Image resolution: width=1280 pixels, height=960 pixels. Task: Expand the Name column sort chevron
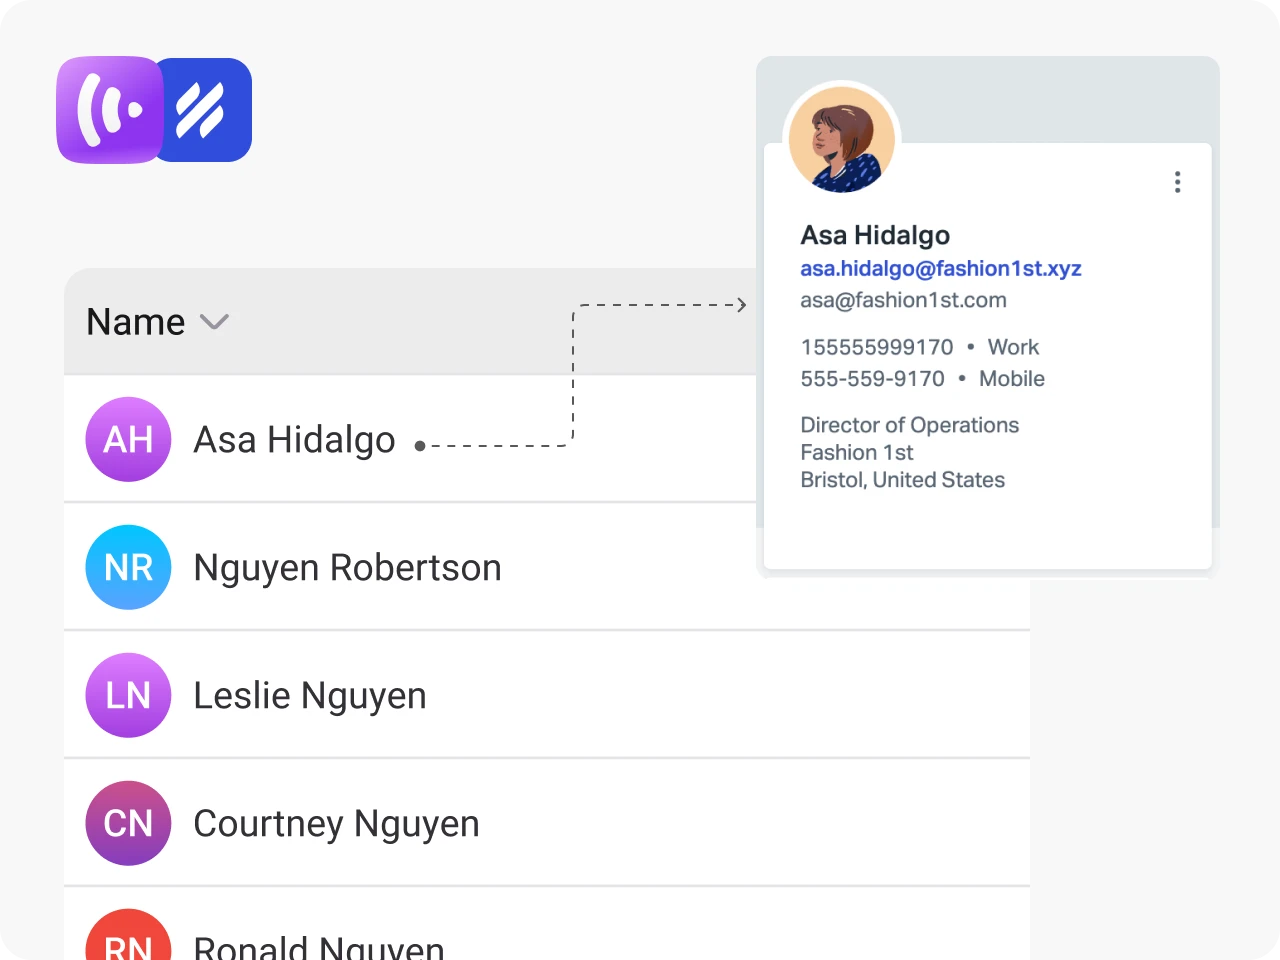pyautogui.click(x=215, y=322)
